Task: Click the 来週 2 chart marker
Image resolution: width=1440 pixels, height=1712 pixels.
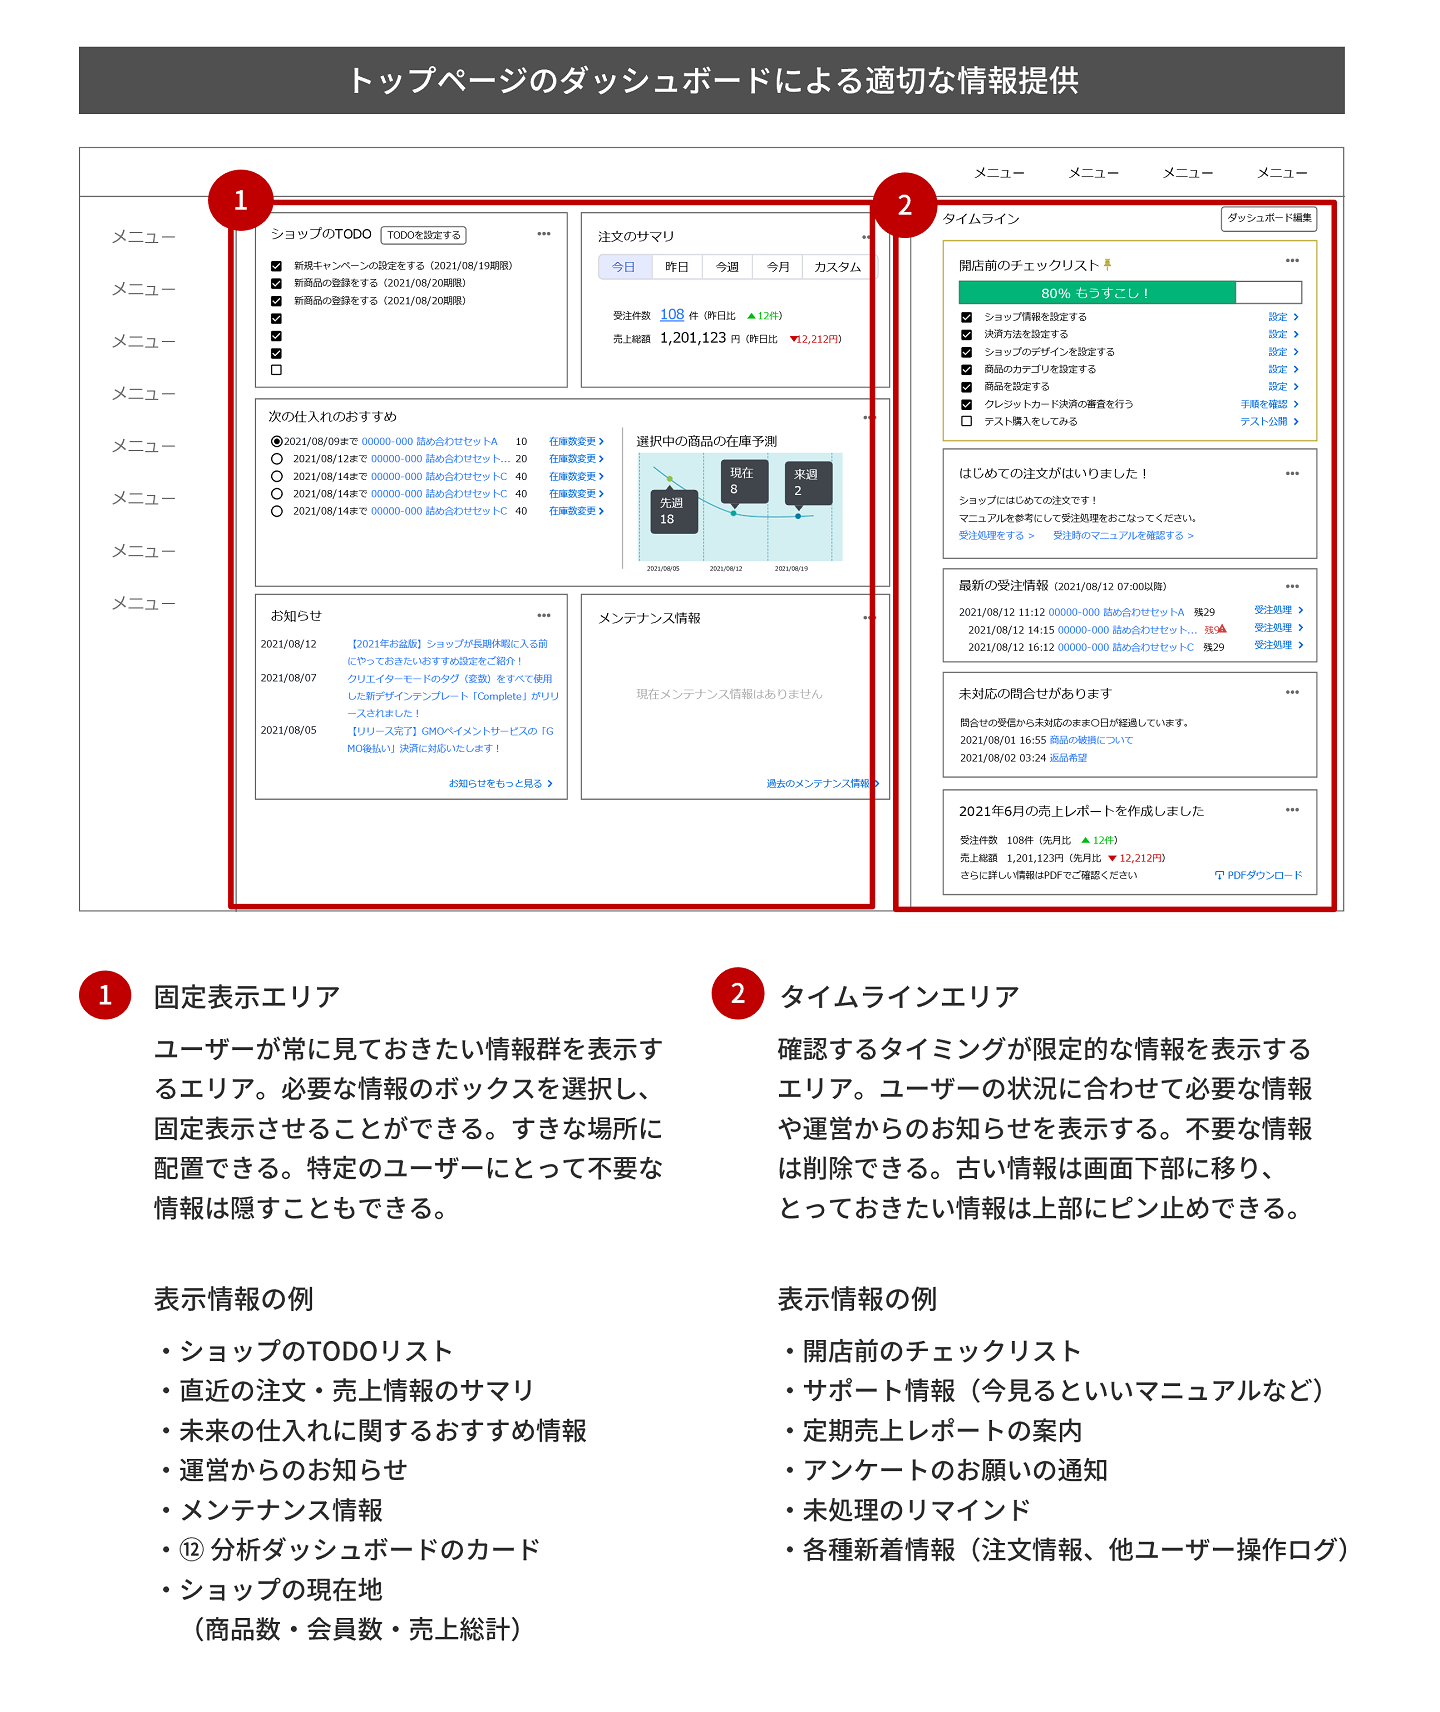Action: pos(808,483)
